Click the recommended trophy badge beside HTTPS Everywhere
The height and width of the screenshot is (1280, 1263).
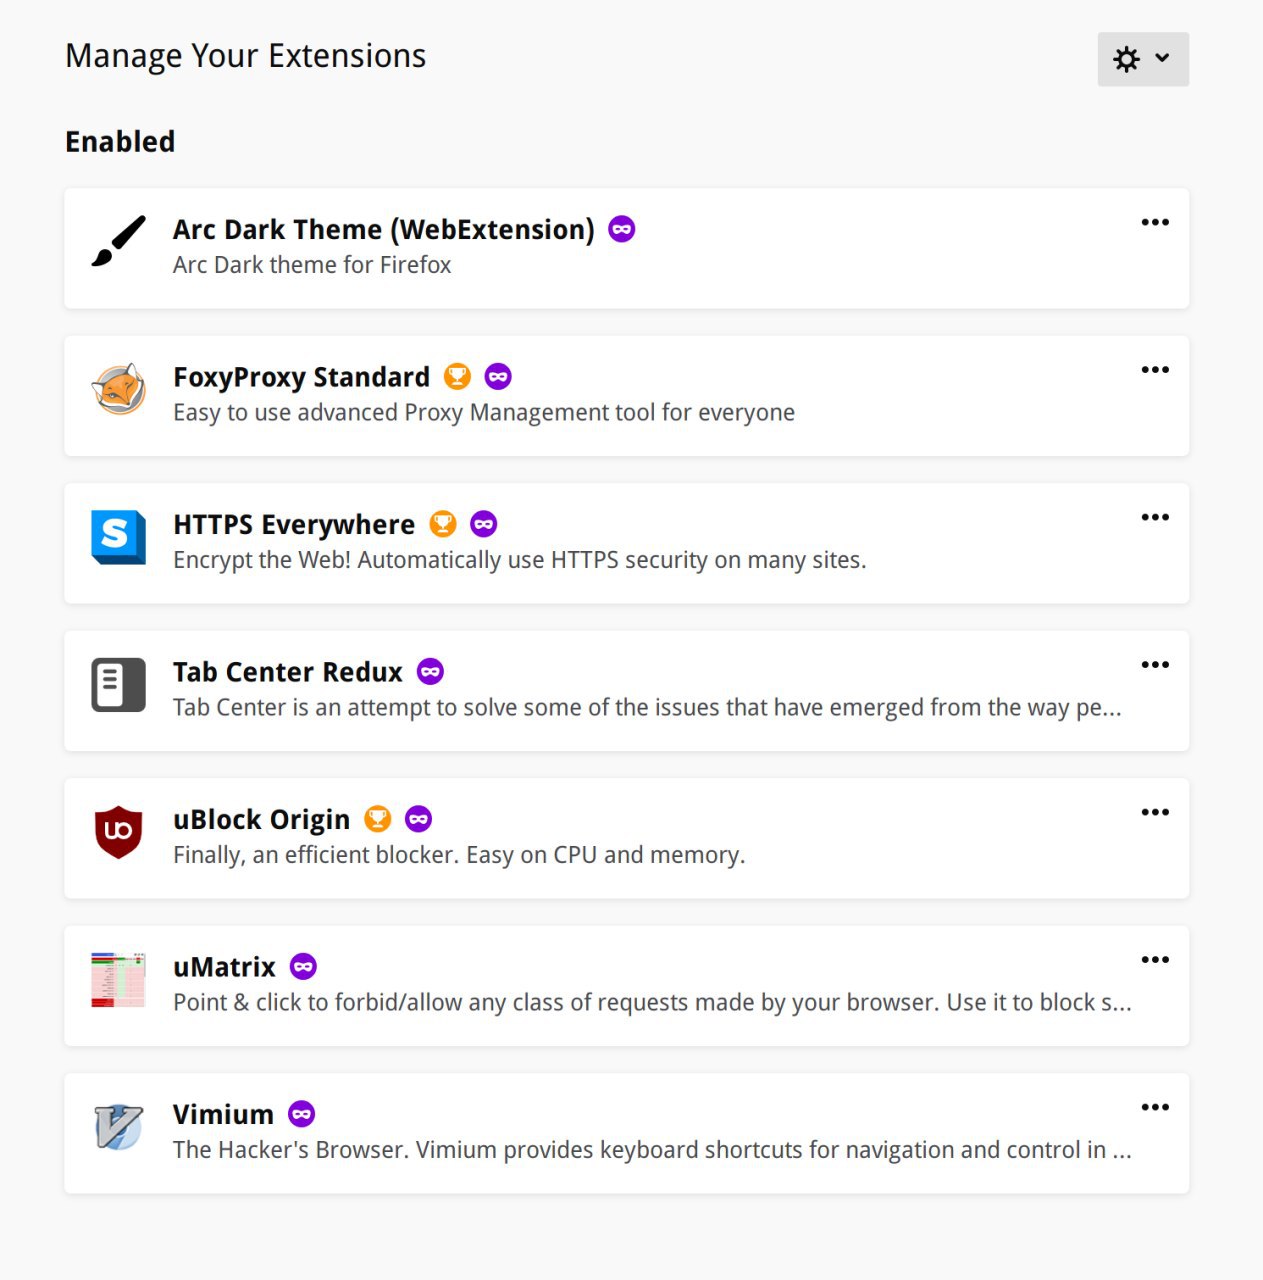(x=443, y=524)
